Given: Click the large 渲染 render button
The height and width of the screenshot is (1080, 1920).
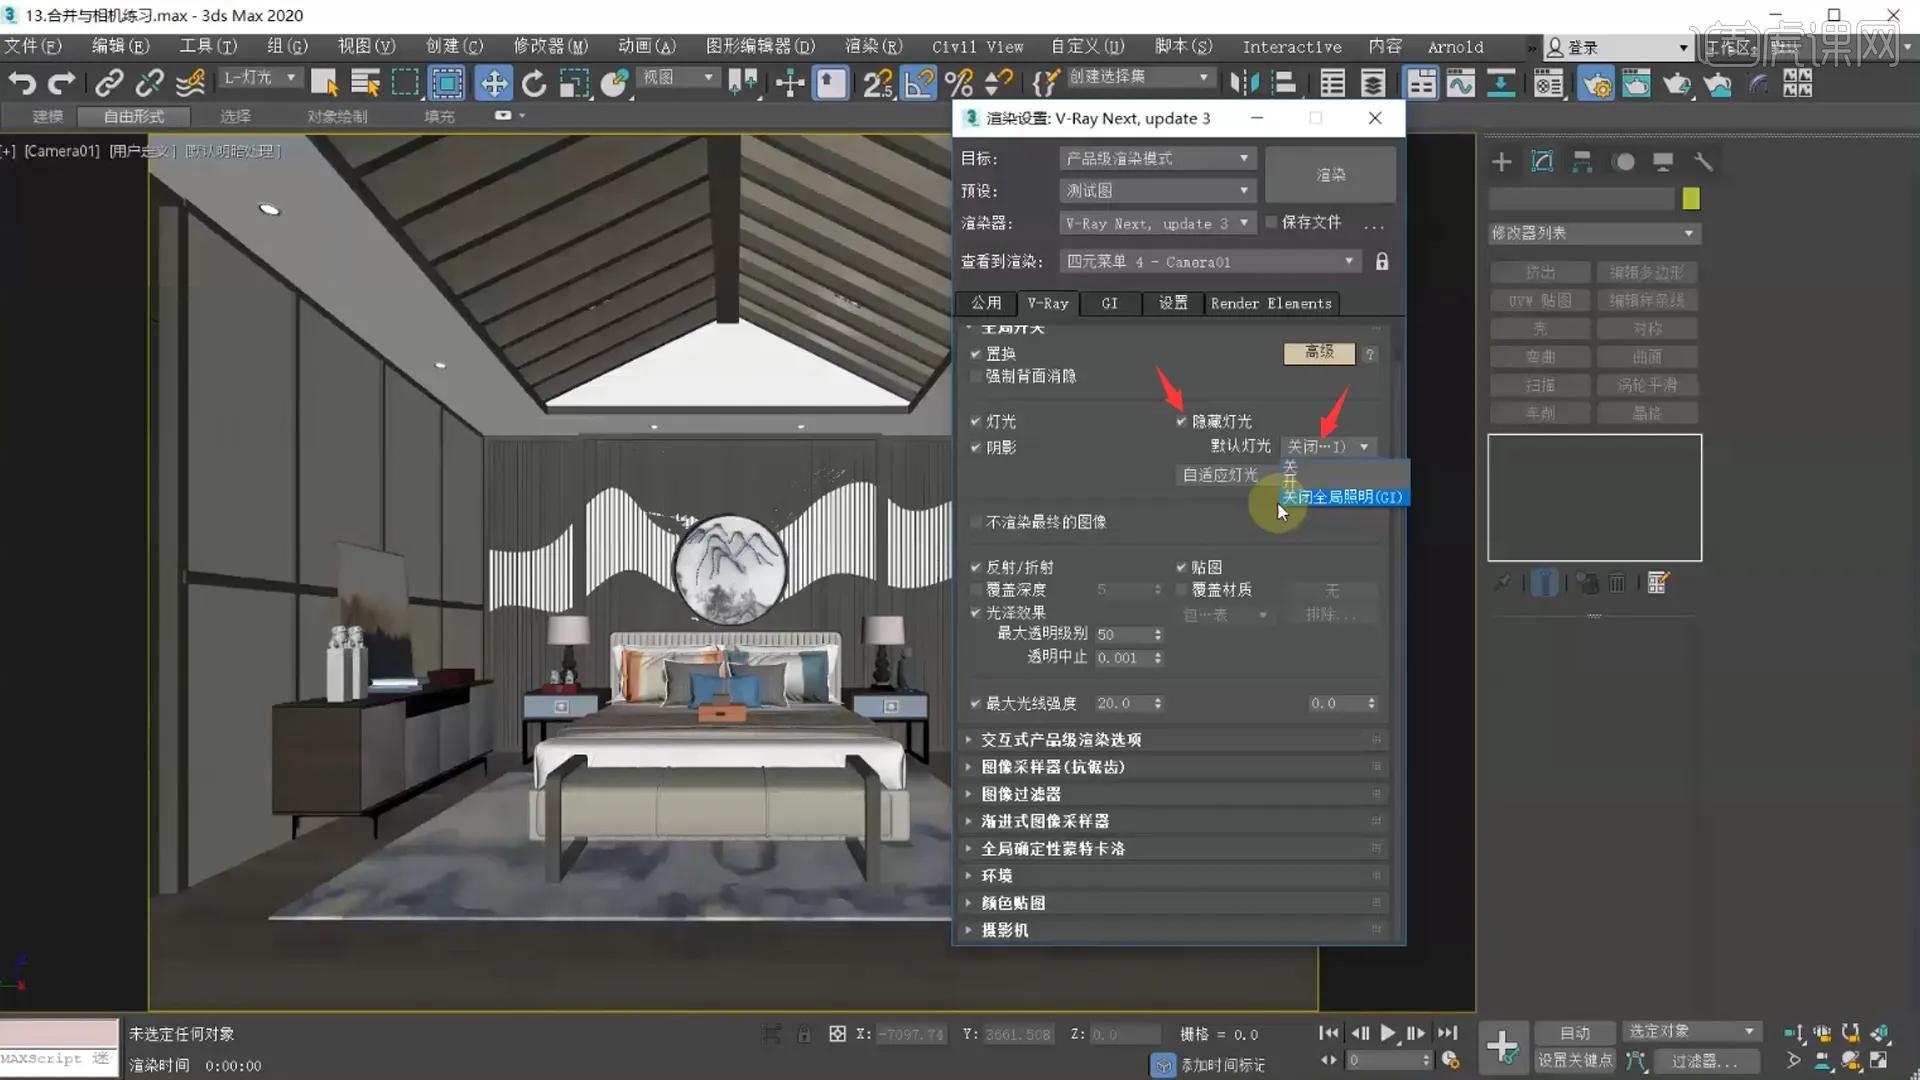Looking at the screenshot, I should pos(1330,175).
